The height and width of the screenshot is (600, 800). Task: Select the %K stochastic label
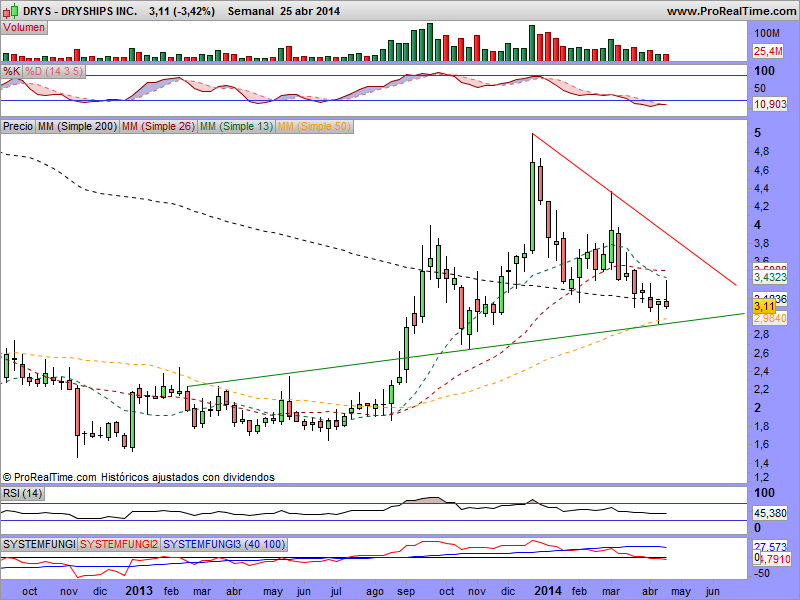pyautogui.click(x=11, y=71)
